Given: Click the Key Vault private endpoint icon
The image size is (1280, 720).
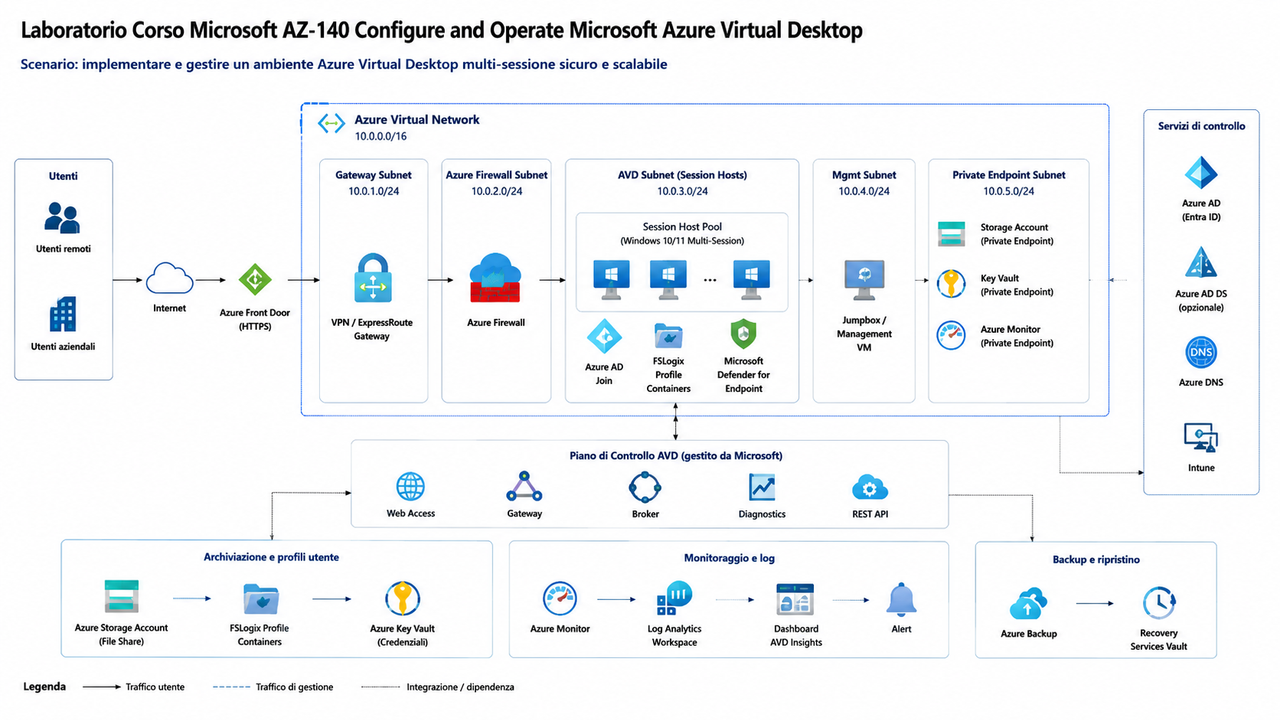Looking at the screenshot, I should coord(951,284).
